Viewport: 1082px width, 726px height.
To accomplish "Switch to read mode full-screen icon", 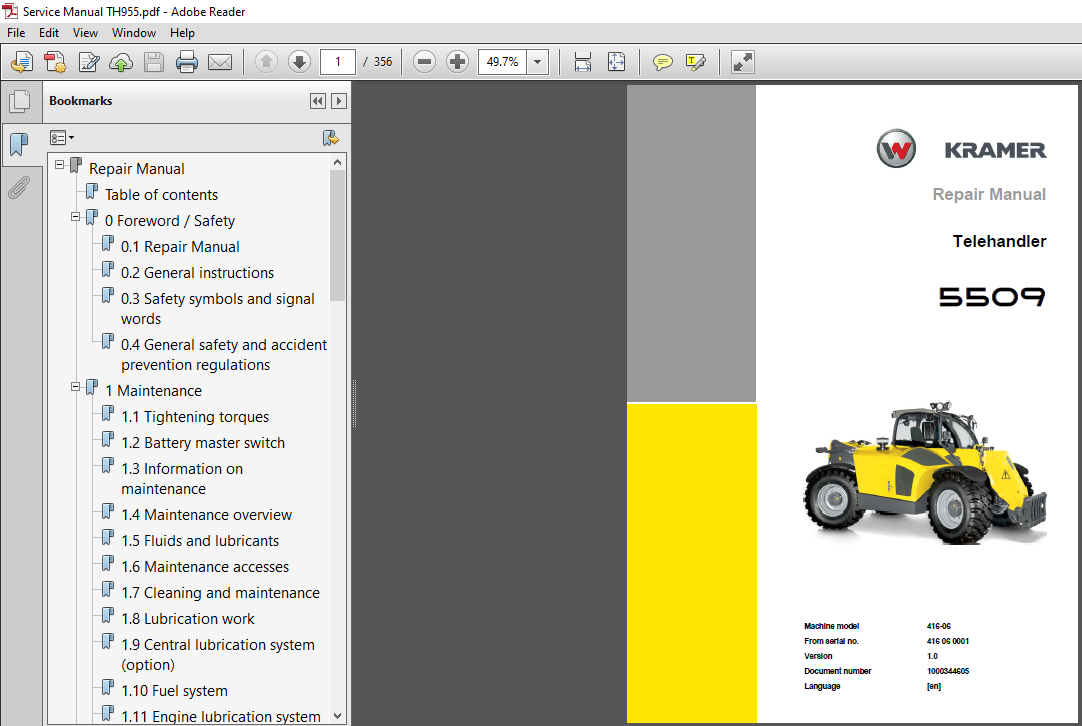I will 742,62.
